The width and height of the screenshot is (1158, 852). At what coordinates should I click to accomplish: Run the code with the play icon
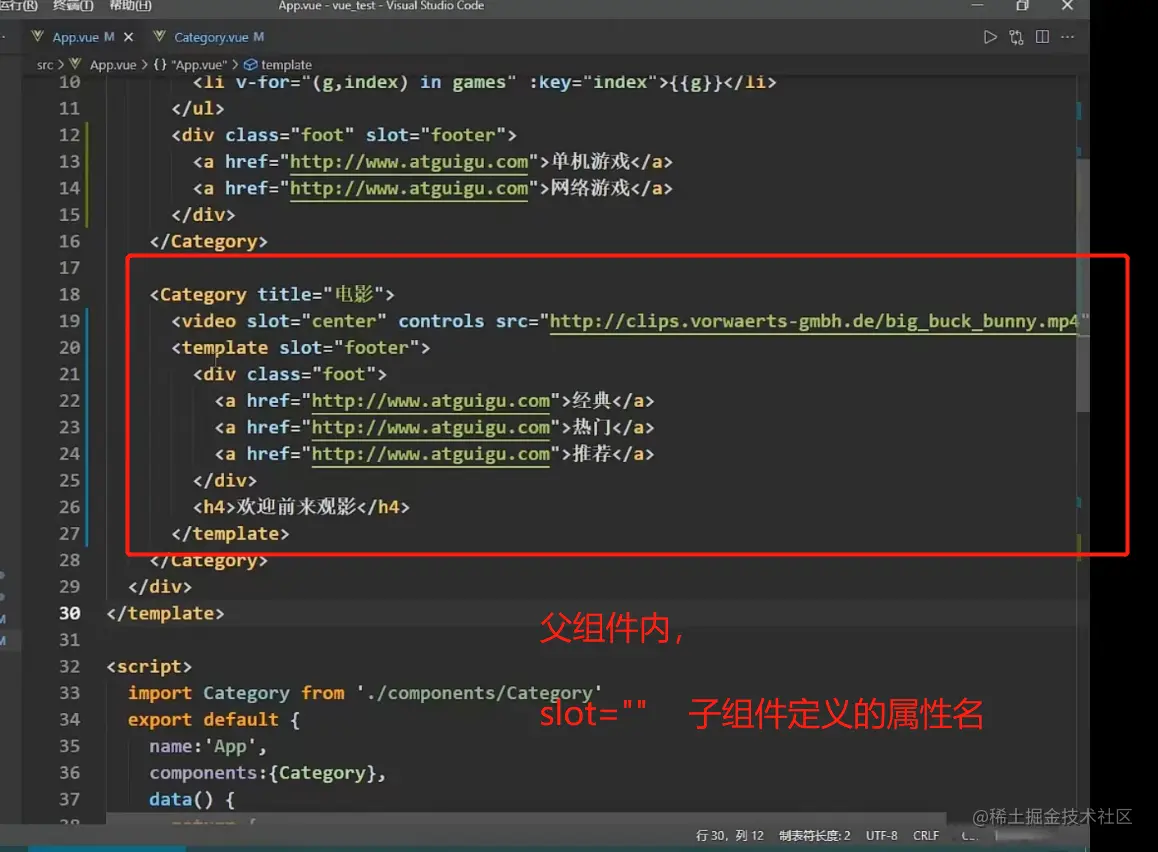[990, 37]
